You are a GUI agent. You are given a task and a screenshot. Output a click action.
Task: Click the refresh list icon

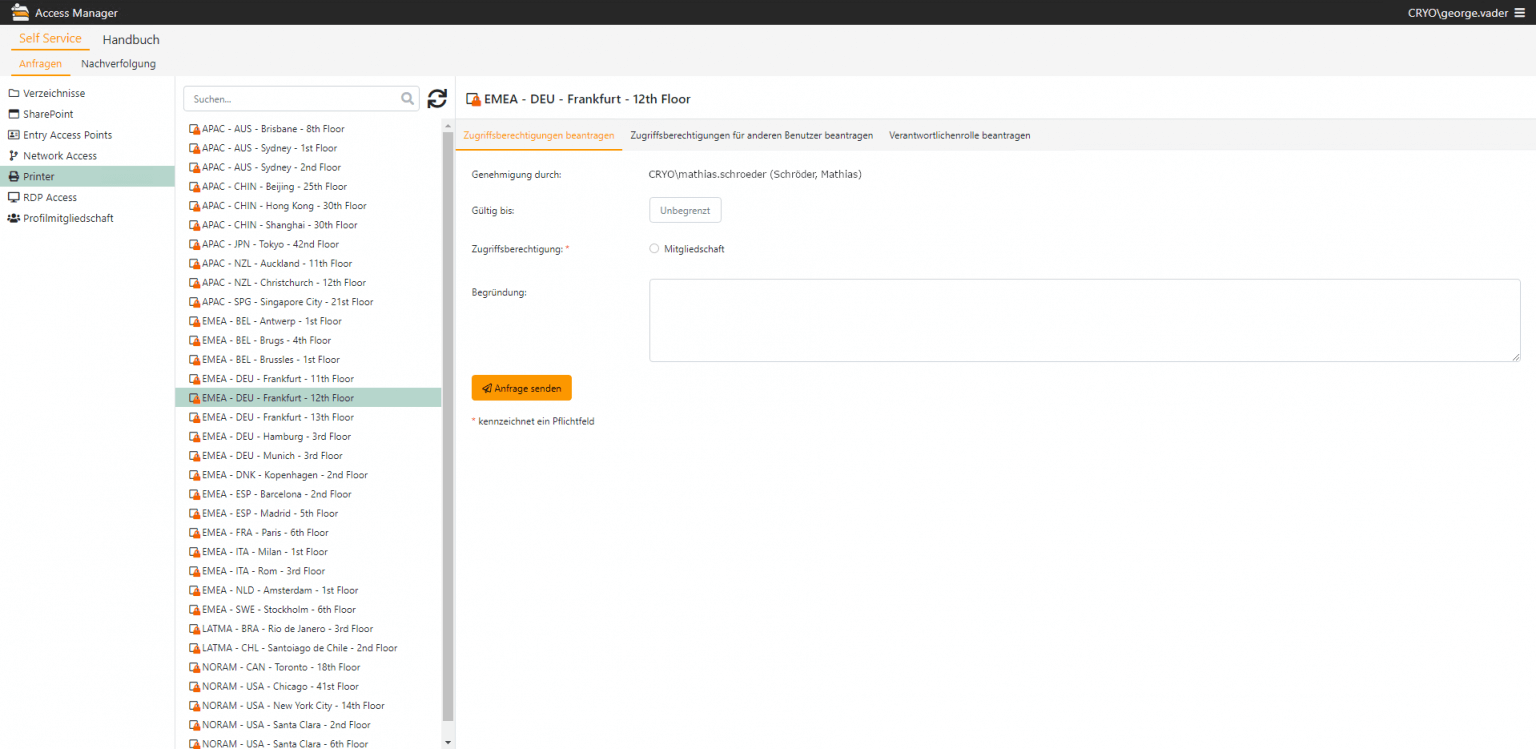click(x=437, y=98)
